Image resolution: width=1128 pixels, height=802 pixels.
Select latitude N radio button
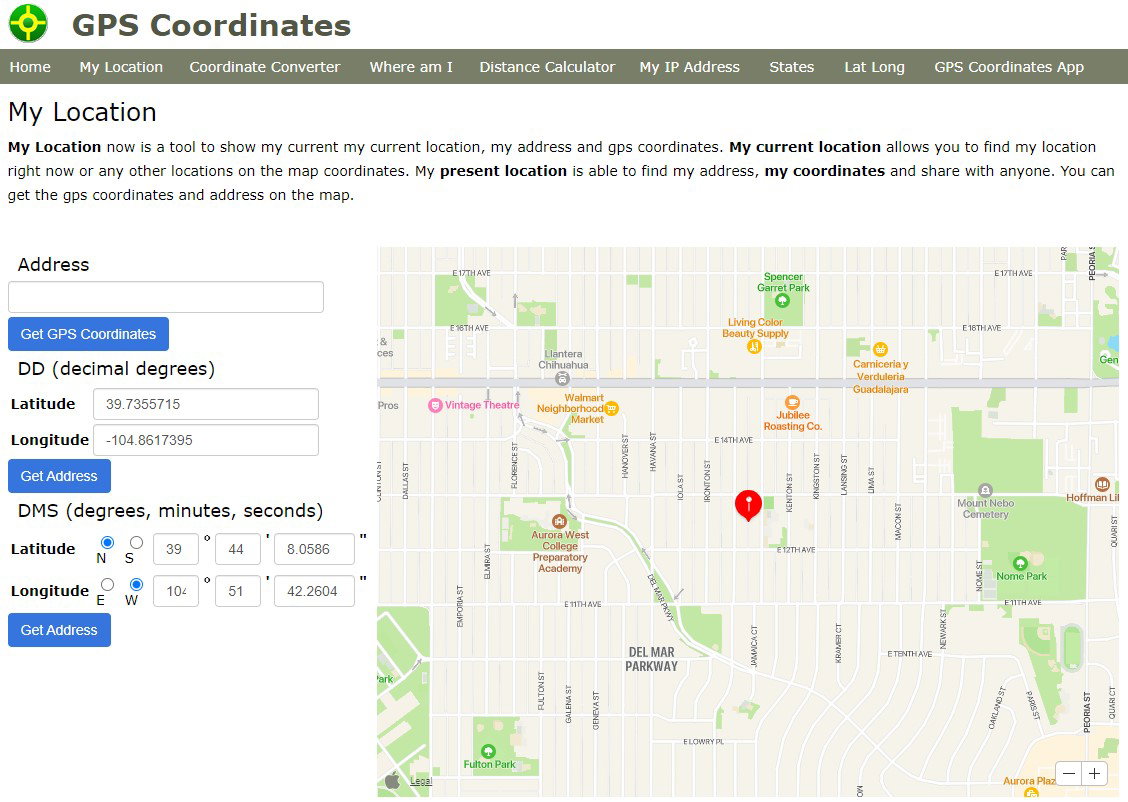[107, 542]
